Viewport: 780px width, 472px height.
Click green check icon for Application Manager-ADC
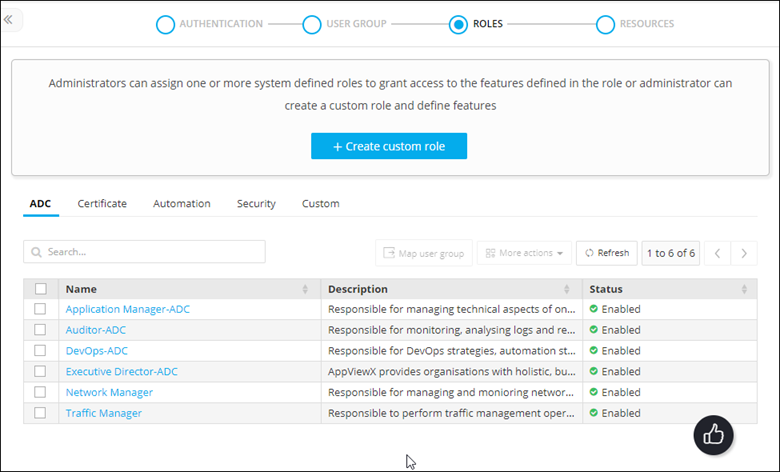point(593,308)
